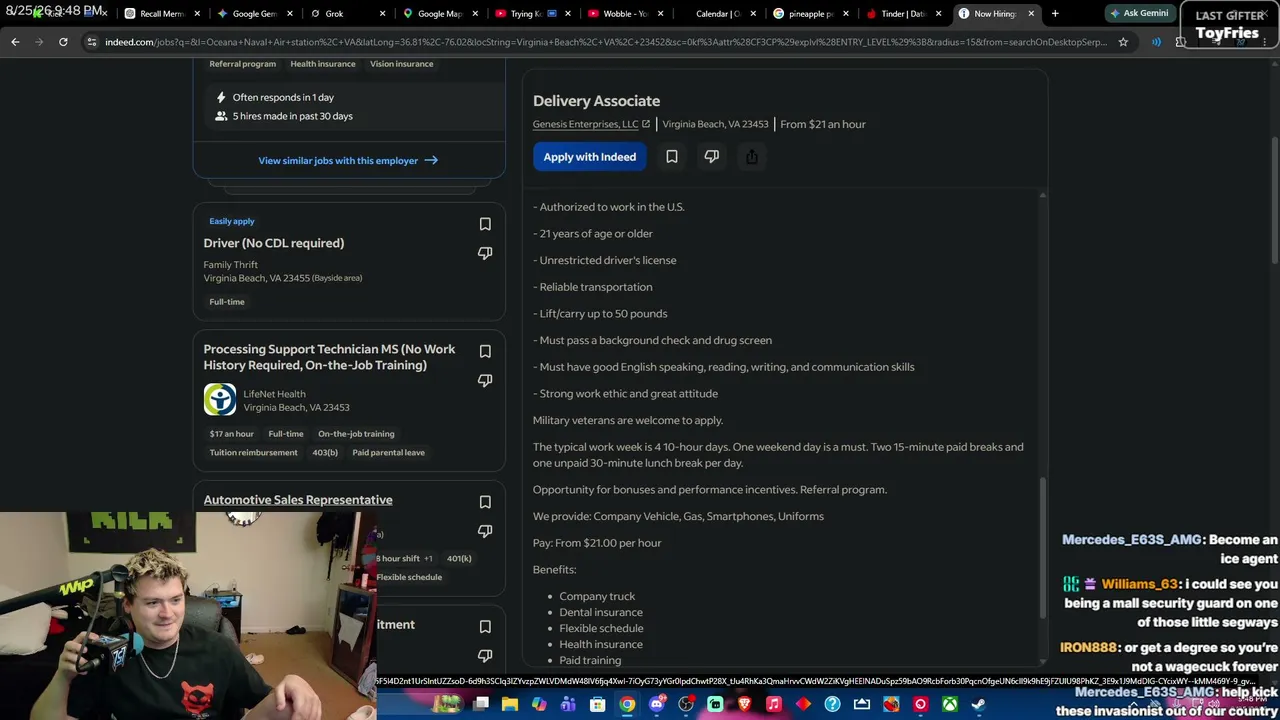Open Automotive Sales Representative listing
Screen dimensions: 1280x720
(298, 500)
